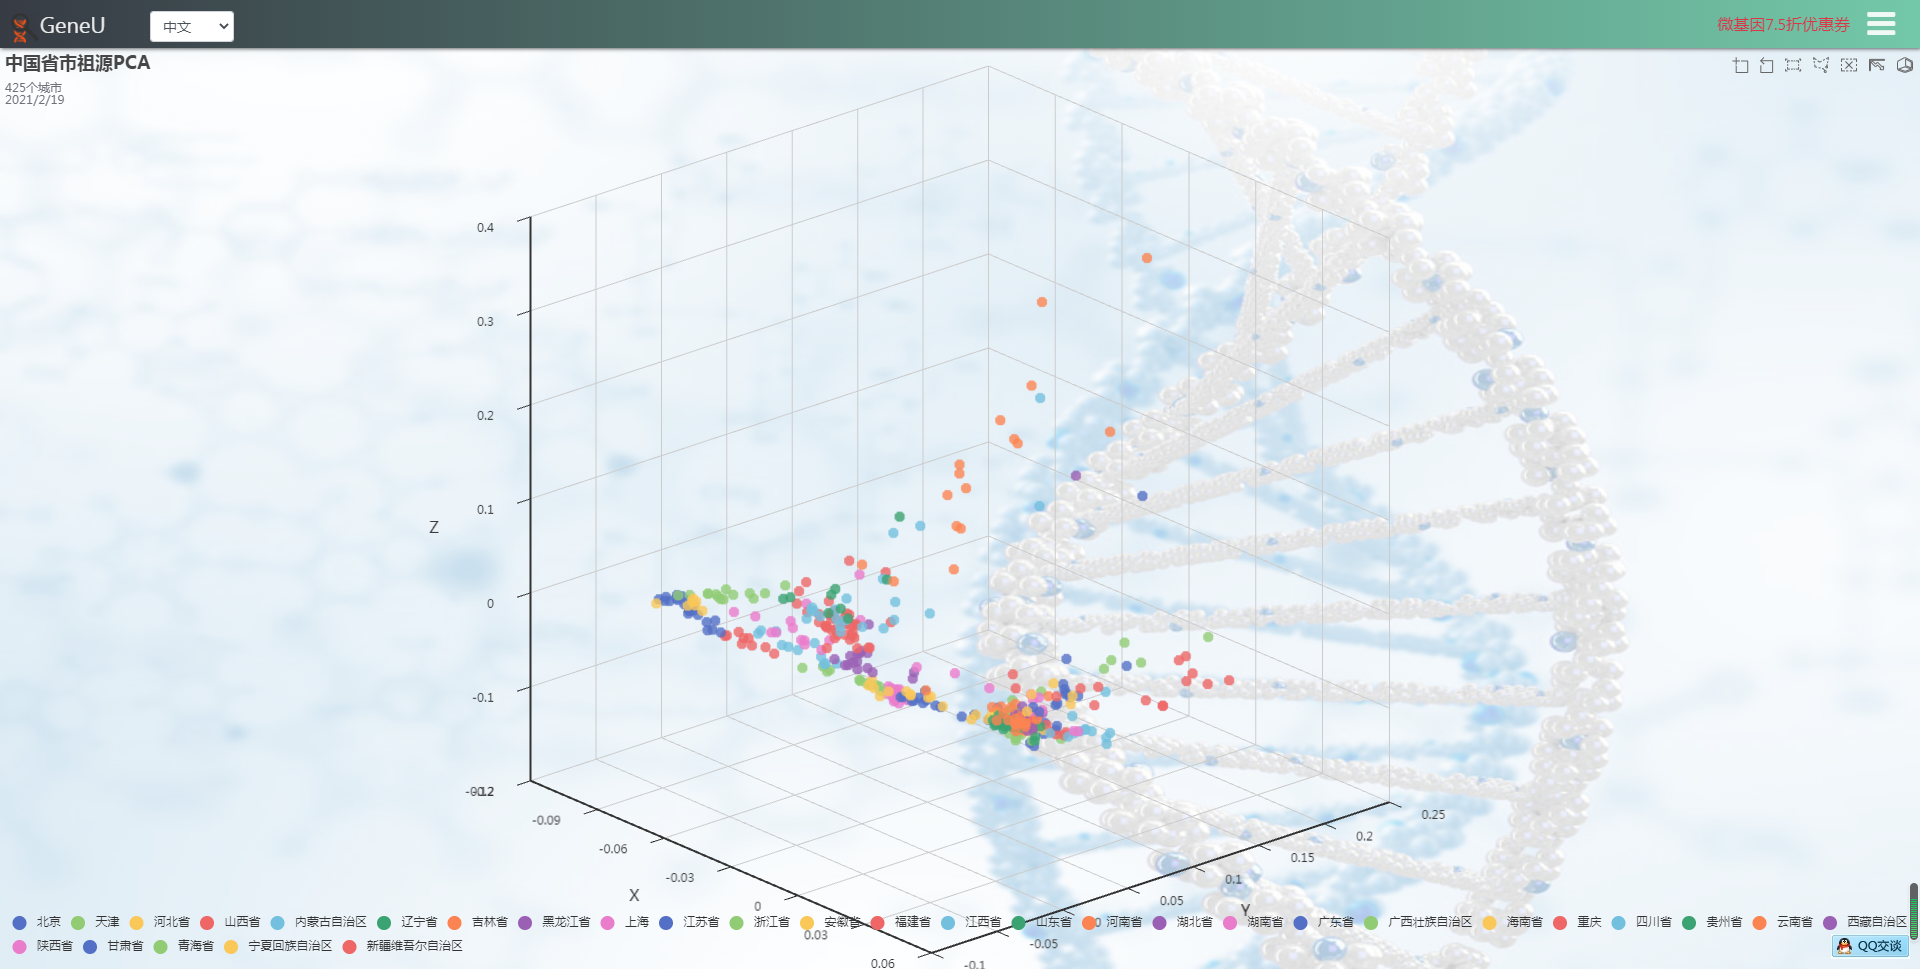Toggle 内蒙古自治区 legend series
The width and height of the screenshot is (1920, 969).
[x=319, y=922]
